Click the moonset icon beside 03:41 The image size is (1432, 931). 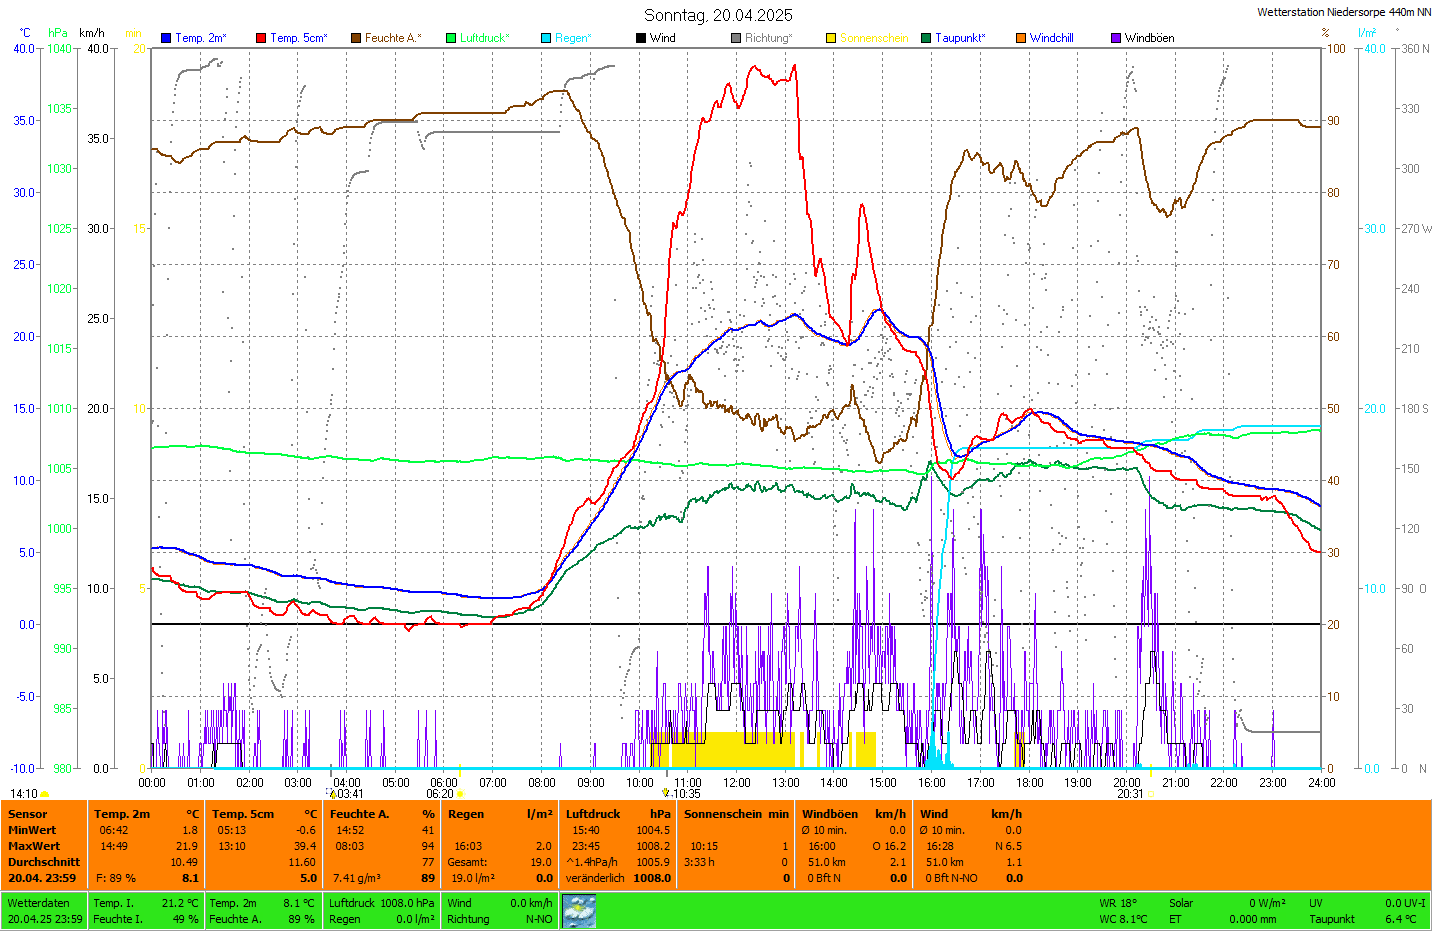click(x=333, y=794)
